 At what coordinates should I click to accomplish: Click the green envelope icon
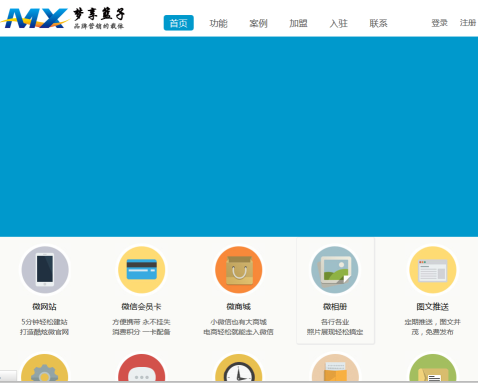click(433, 368)
